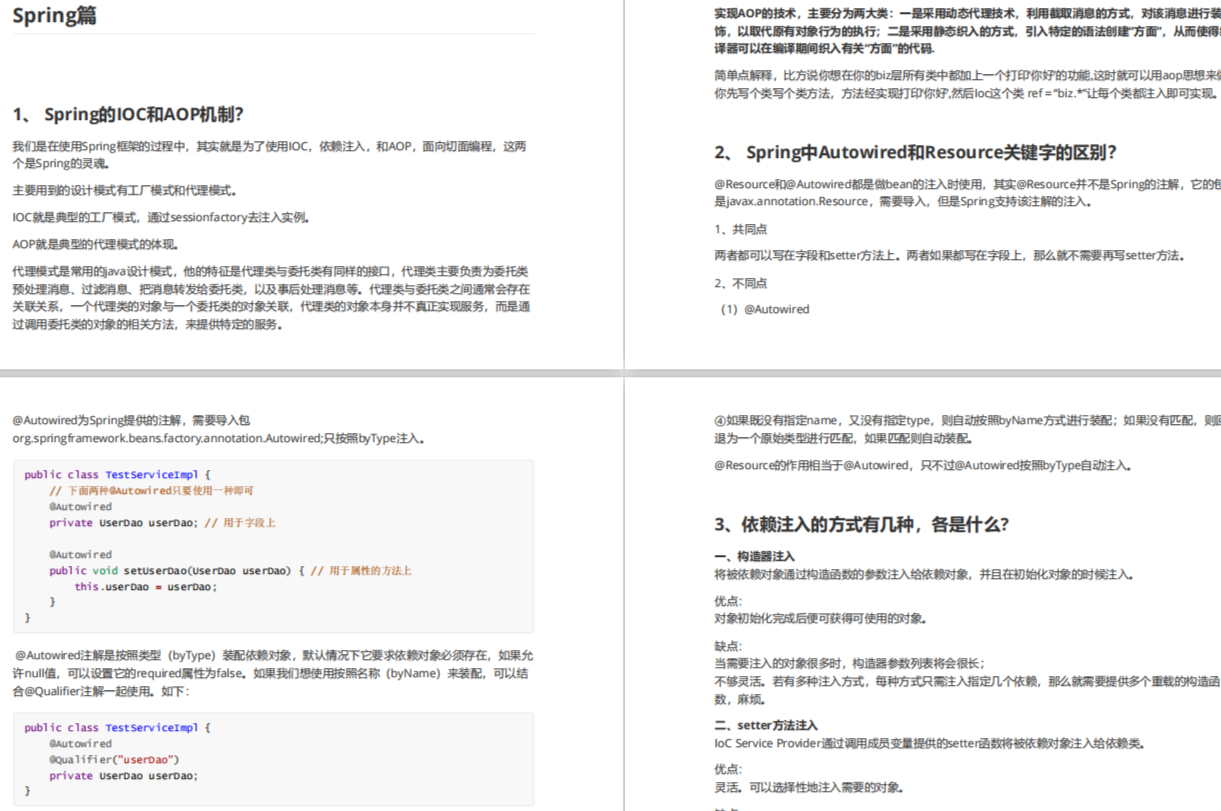Click code line "this.userDao = userDao;"
Viewport: 1221px width, 811px height.
point(146,587)
